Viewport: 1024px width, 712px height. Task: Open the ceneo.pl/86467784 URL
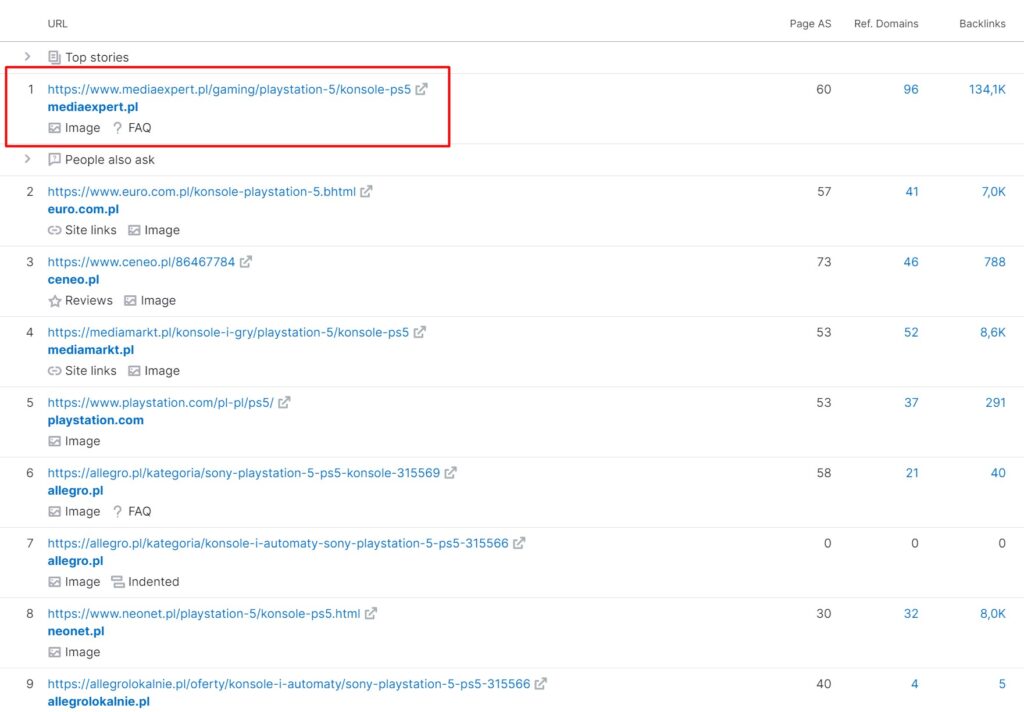click(x=141, y=262)
